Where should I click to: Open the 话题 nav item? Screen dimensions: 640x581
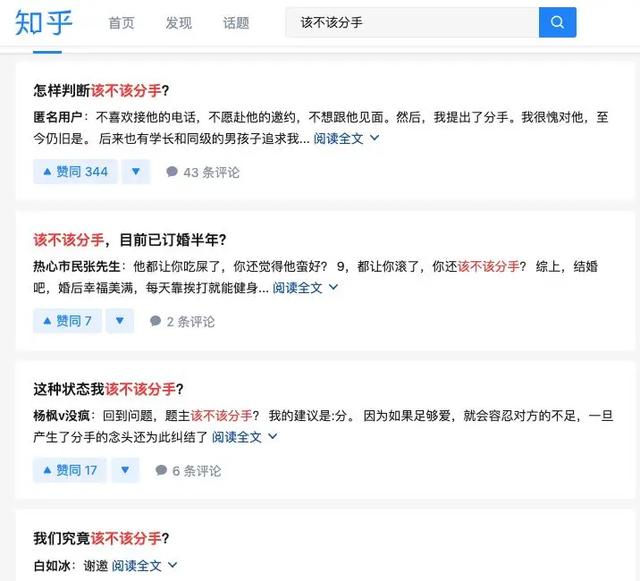pyautogui.click(x=236, y=23)
